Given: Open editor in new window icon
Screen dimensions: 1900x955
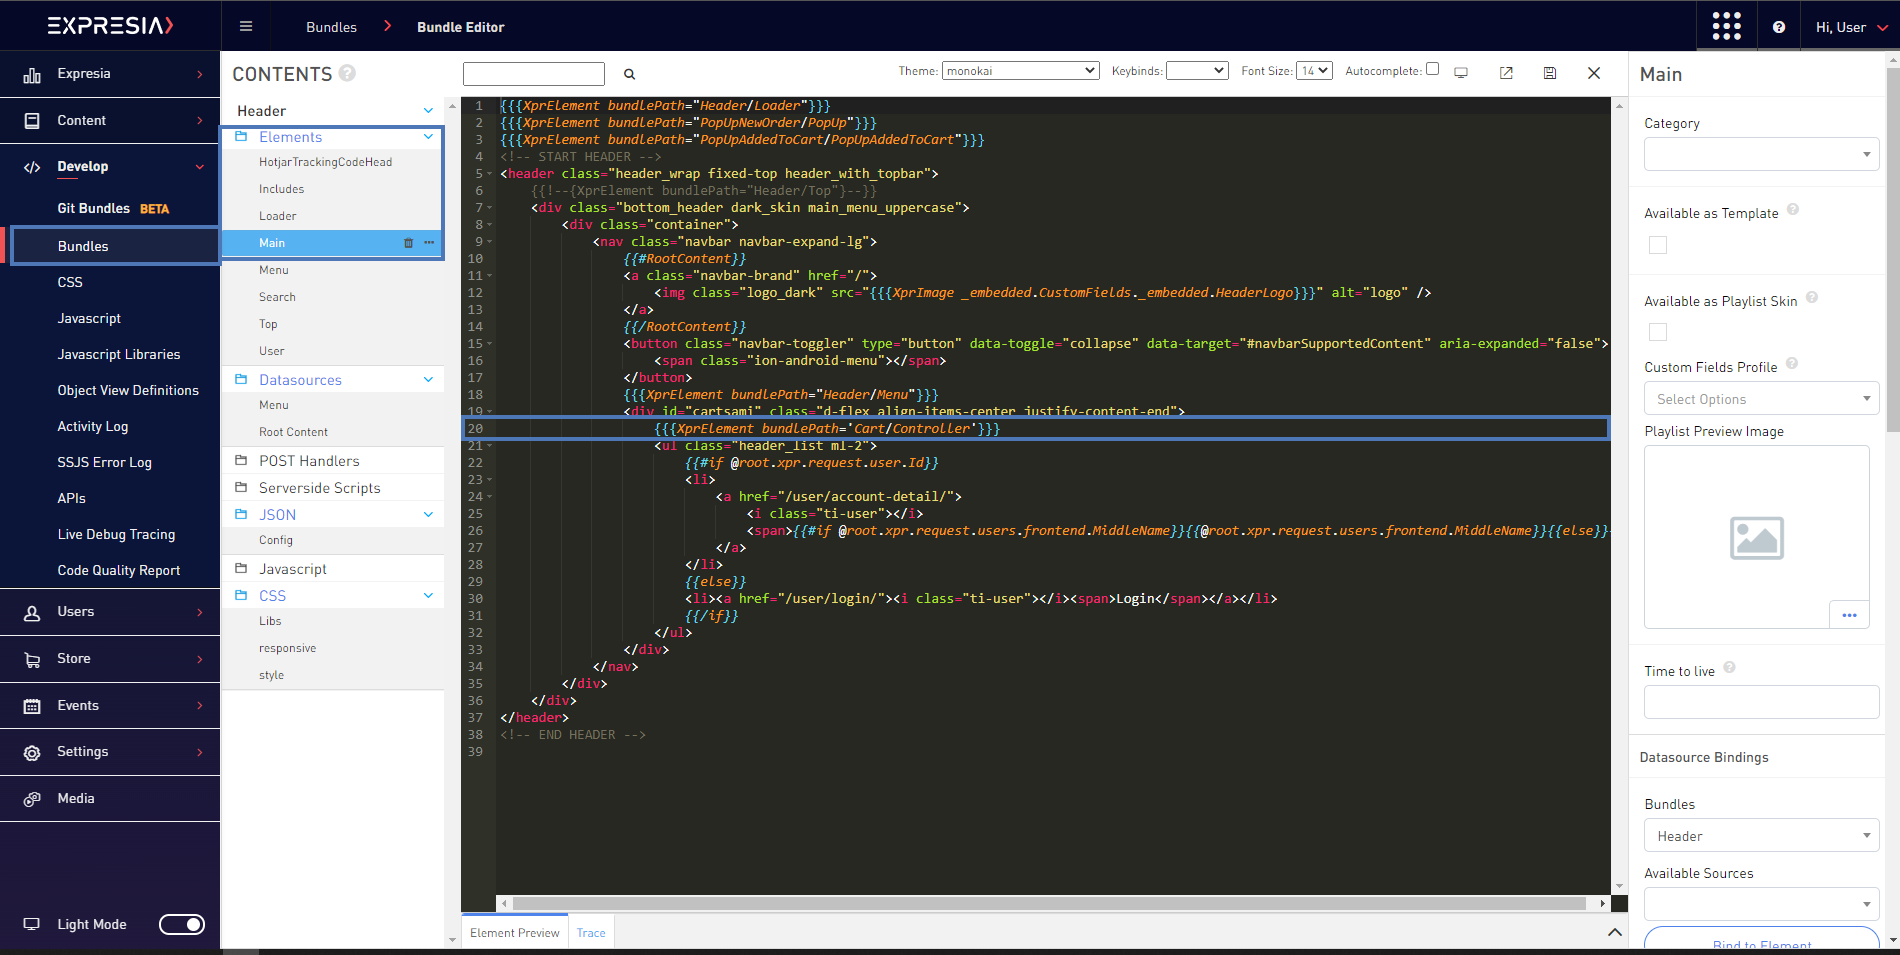Looking at the screenshot, I should [1506, 73].
